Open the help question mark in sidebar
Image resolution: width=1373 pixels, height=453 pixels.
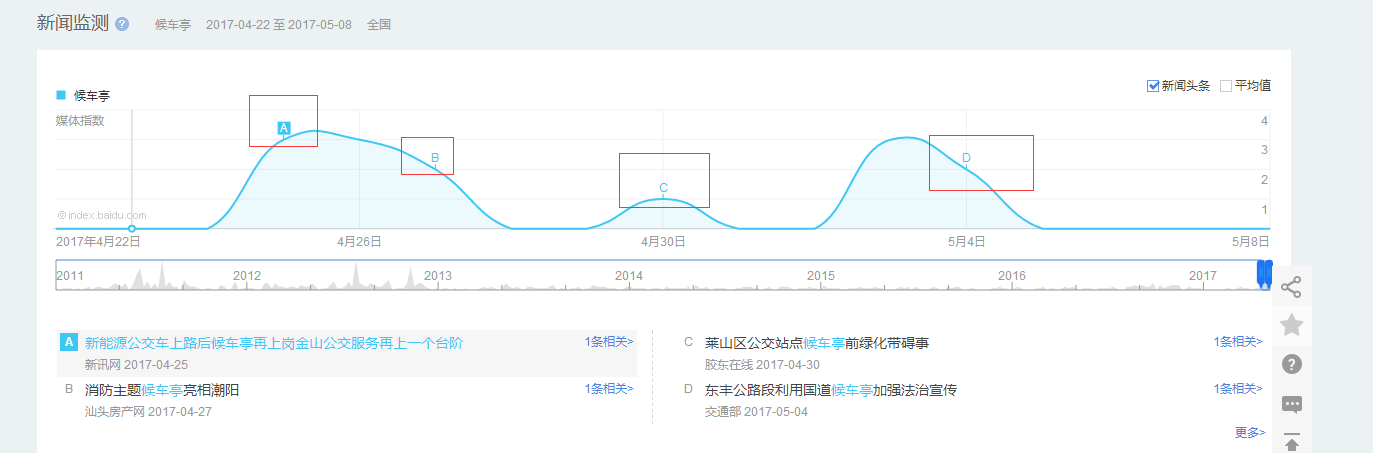[x=1291, y=364]
